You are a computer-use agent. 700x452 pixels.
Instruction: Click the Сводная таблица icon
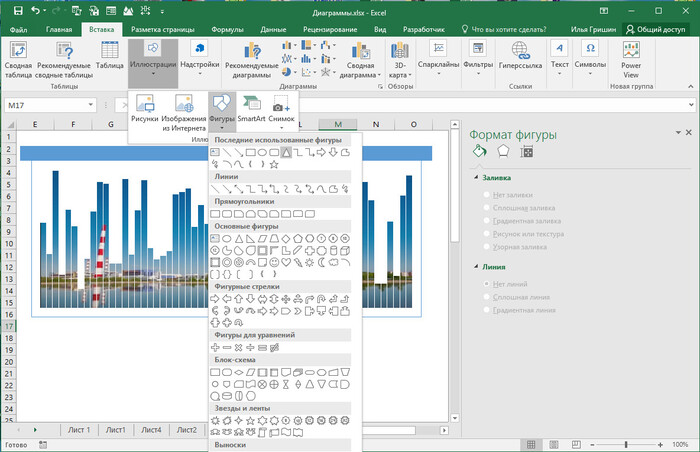pos(18,50)
